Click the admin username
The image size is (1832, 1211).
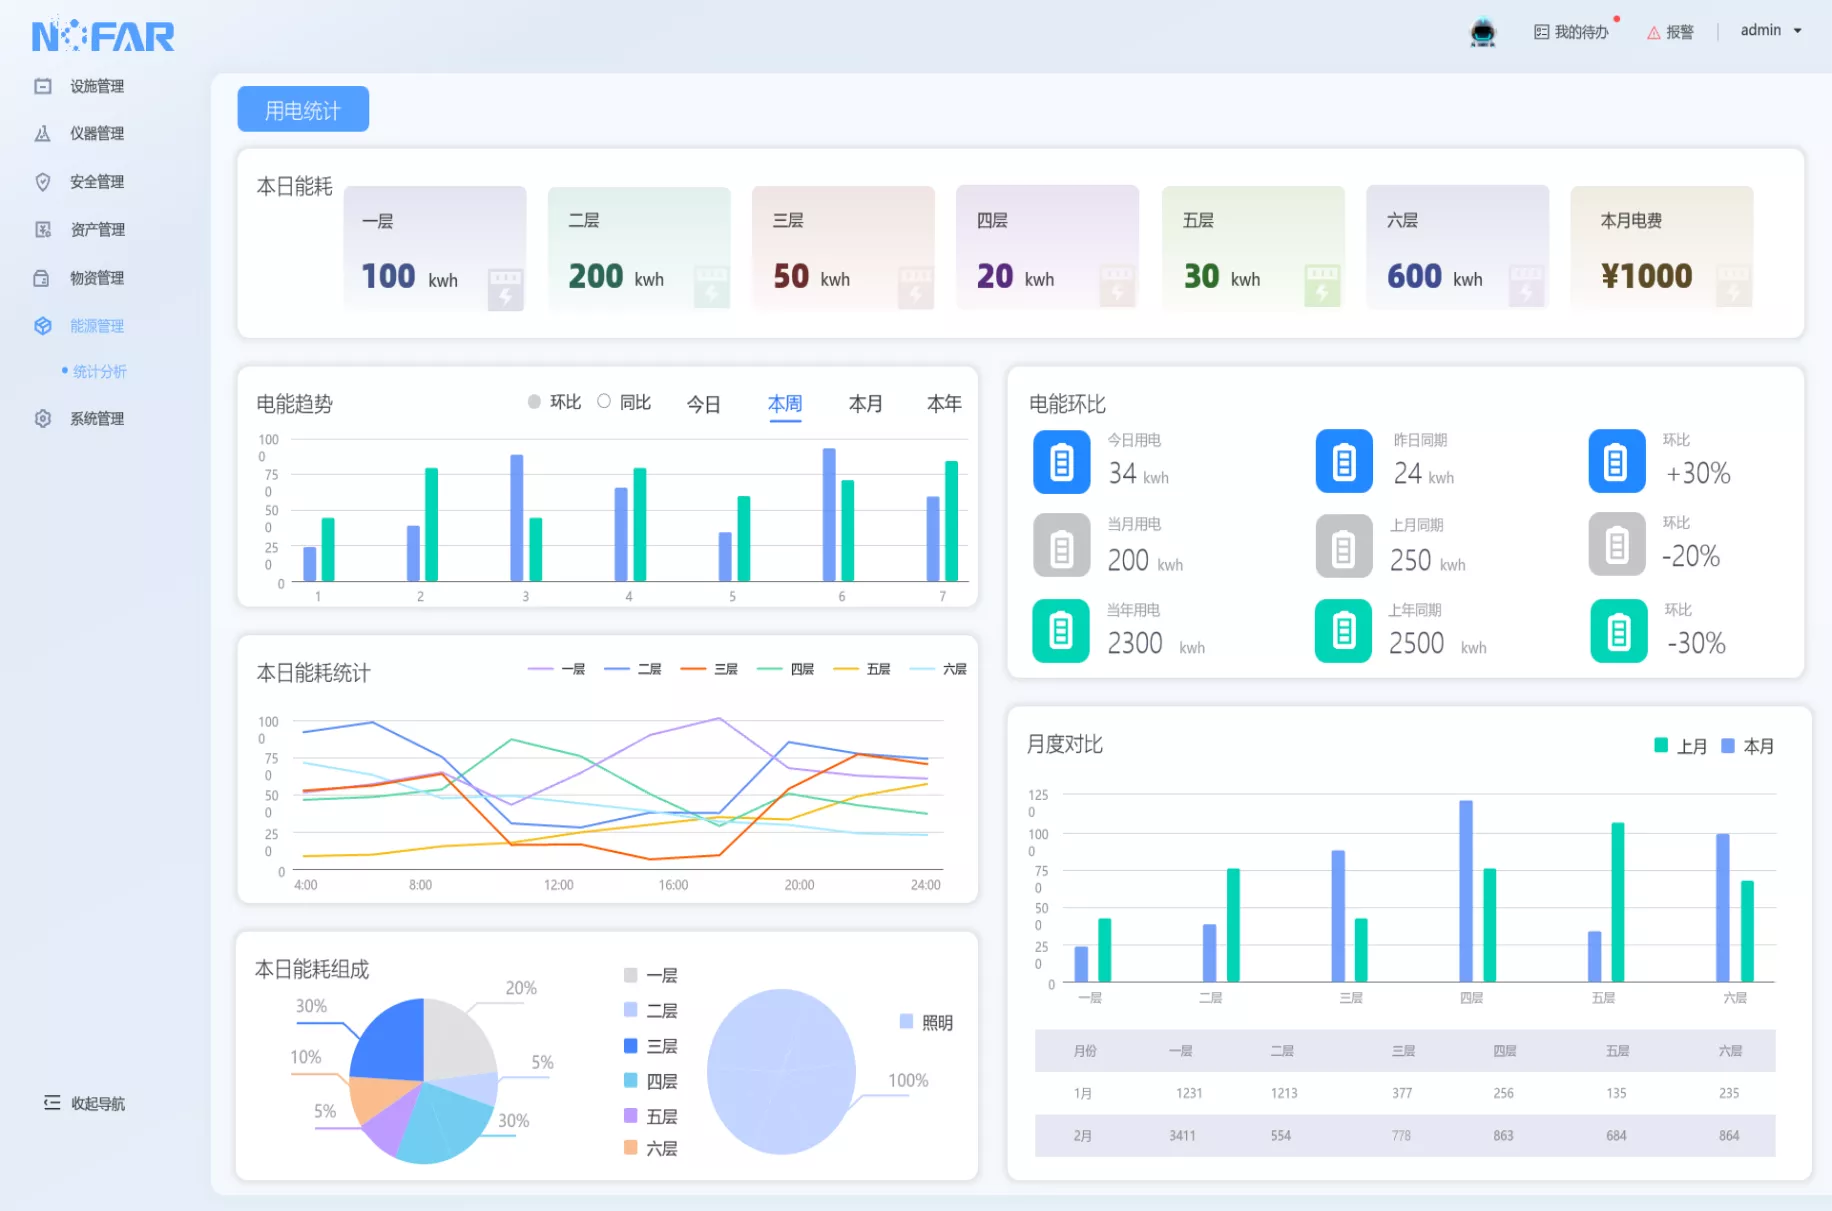pyautogui.click(x=1760, y=30)
